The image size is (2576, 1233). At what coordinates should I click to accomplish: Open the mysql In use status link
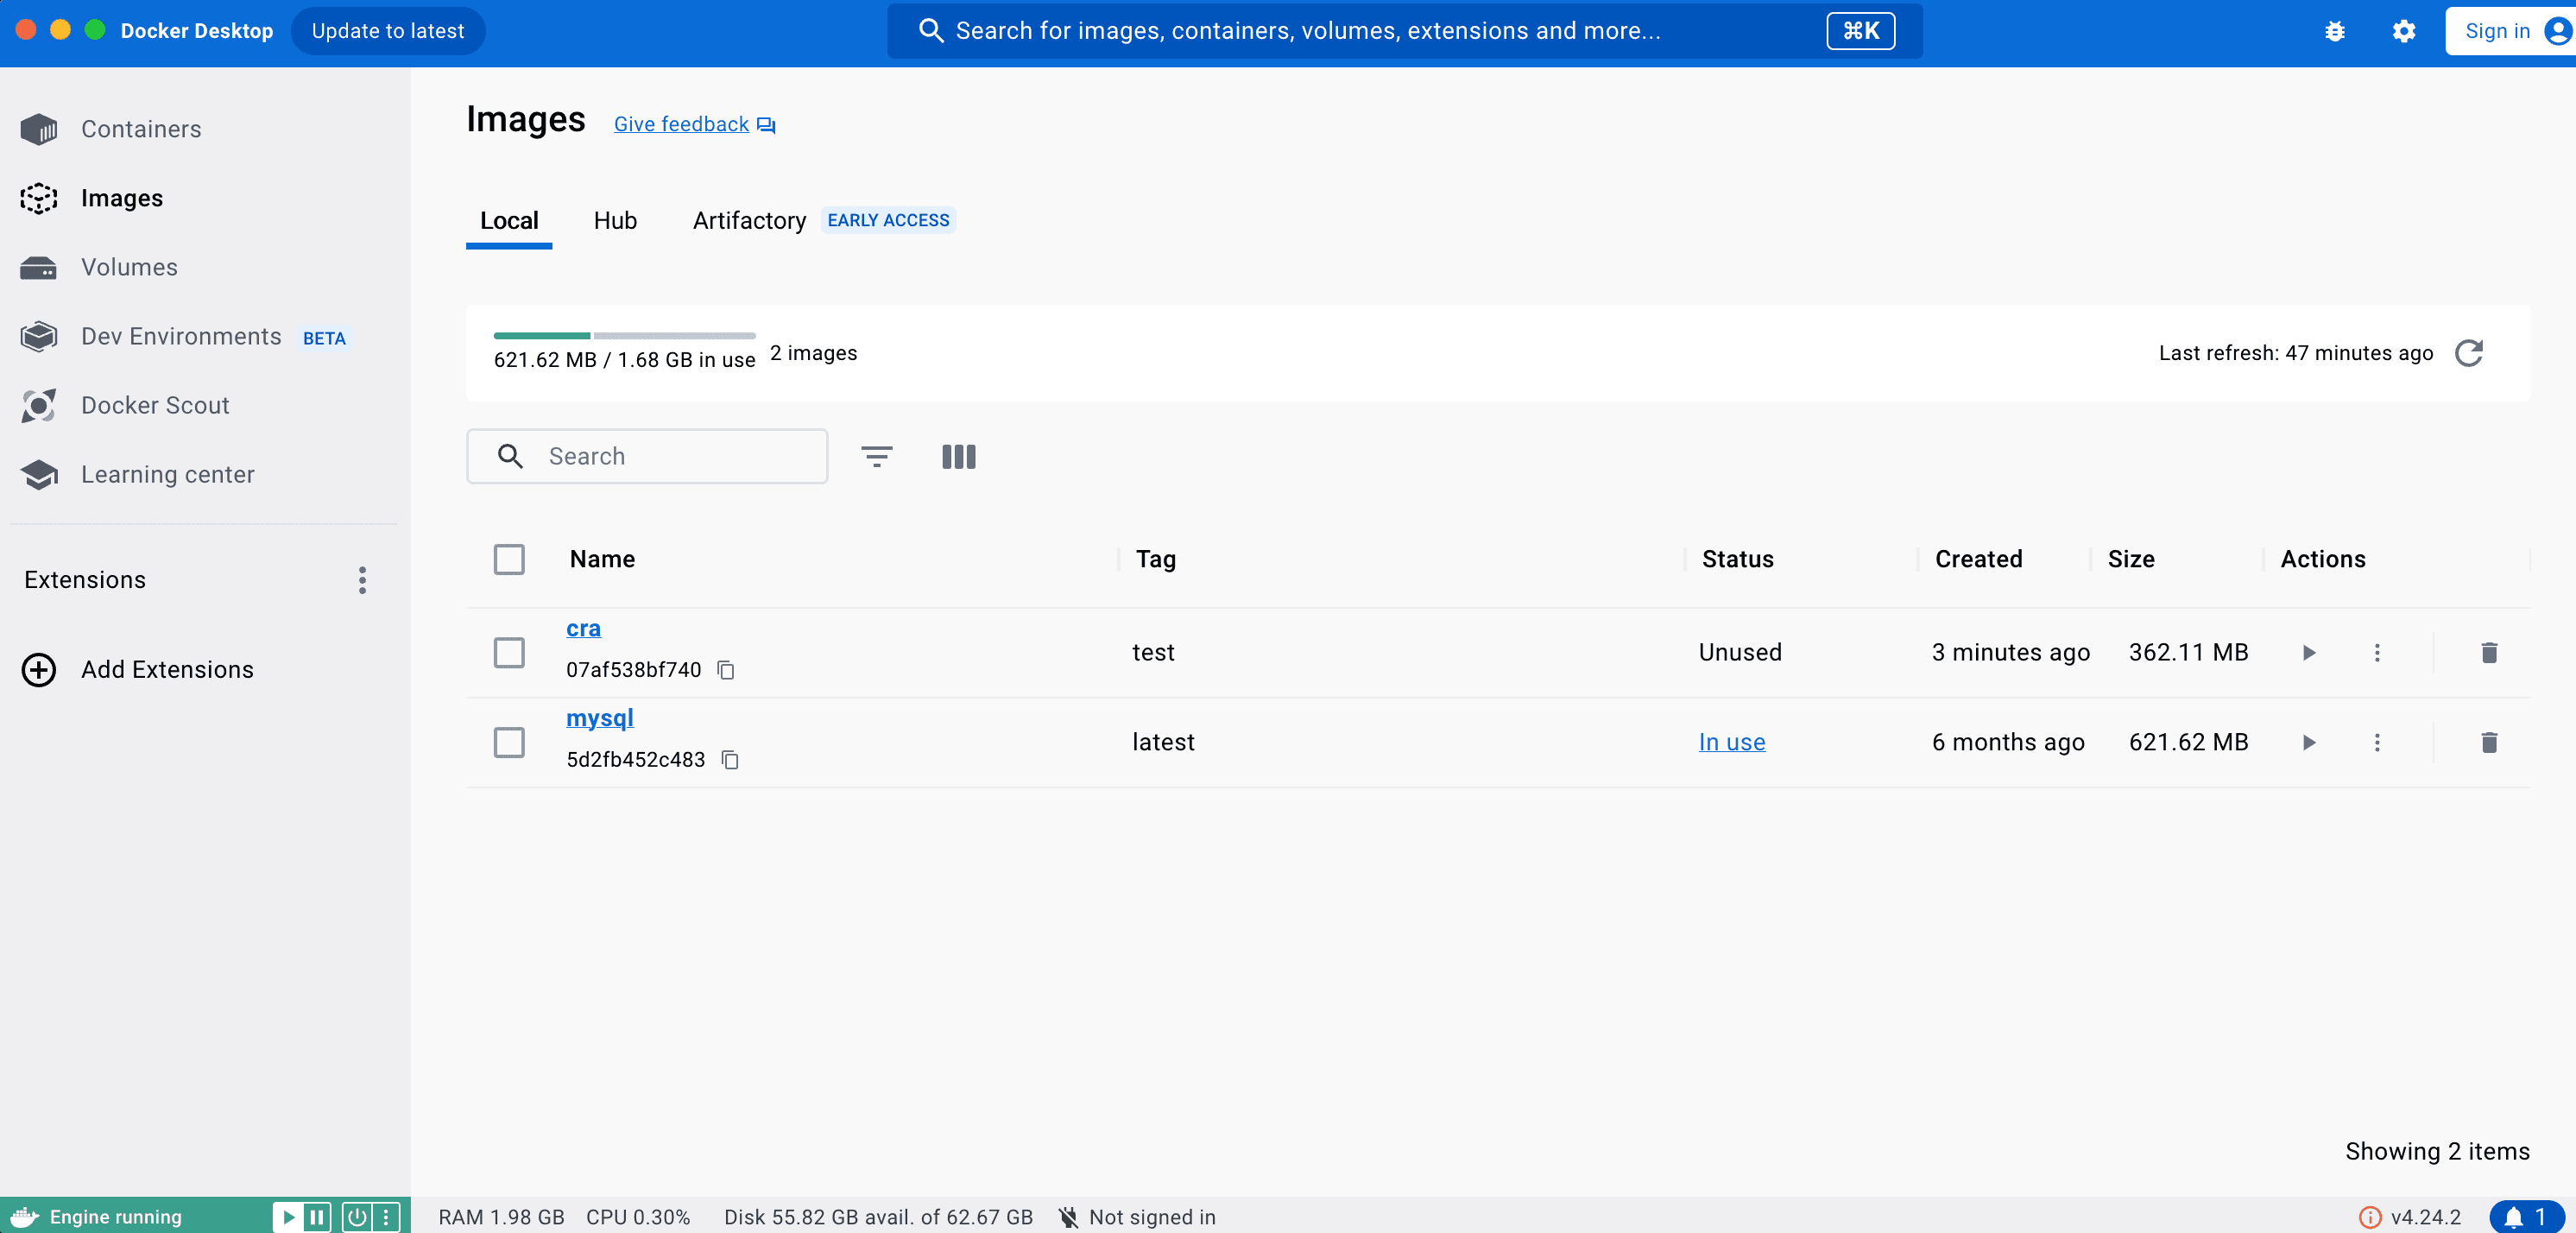(1731, 742)
